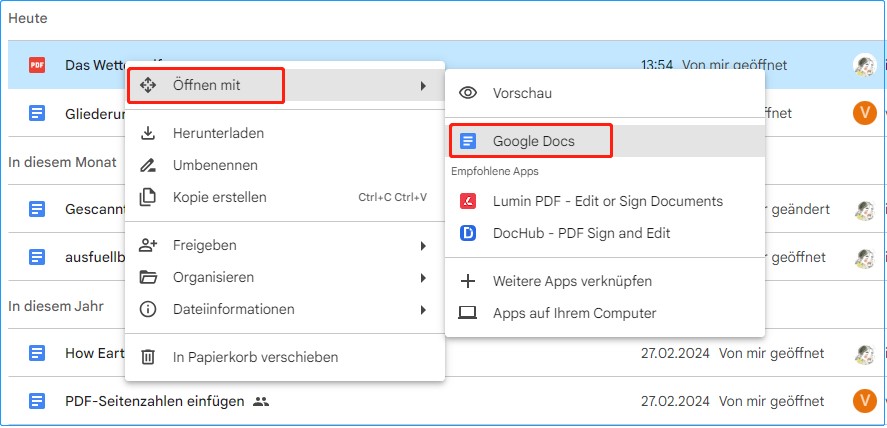Click the owner avatar in How Earth row
Screen dimensions: 887x428
pyautogui.click(x=864, y=353)
